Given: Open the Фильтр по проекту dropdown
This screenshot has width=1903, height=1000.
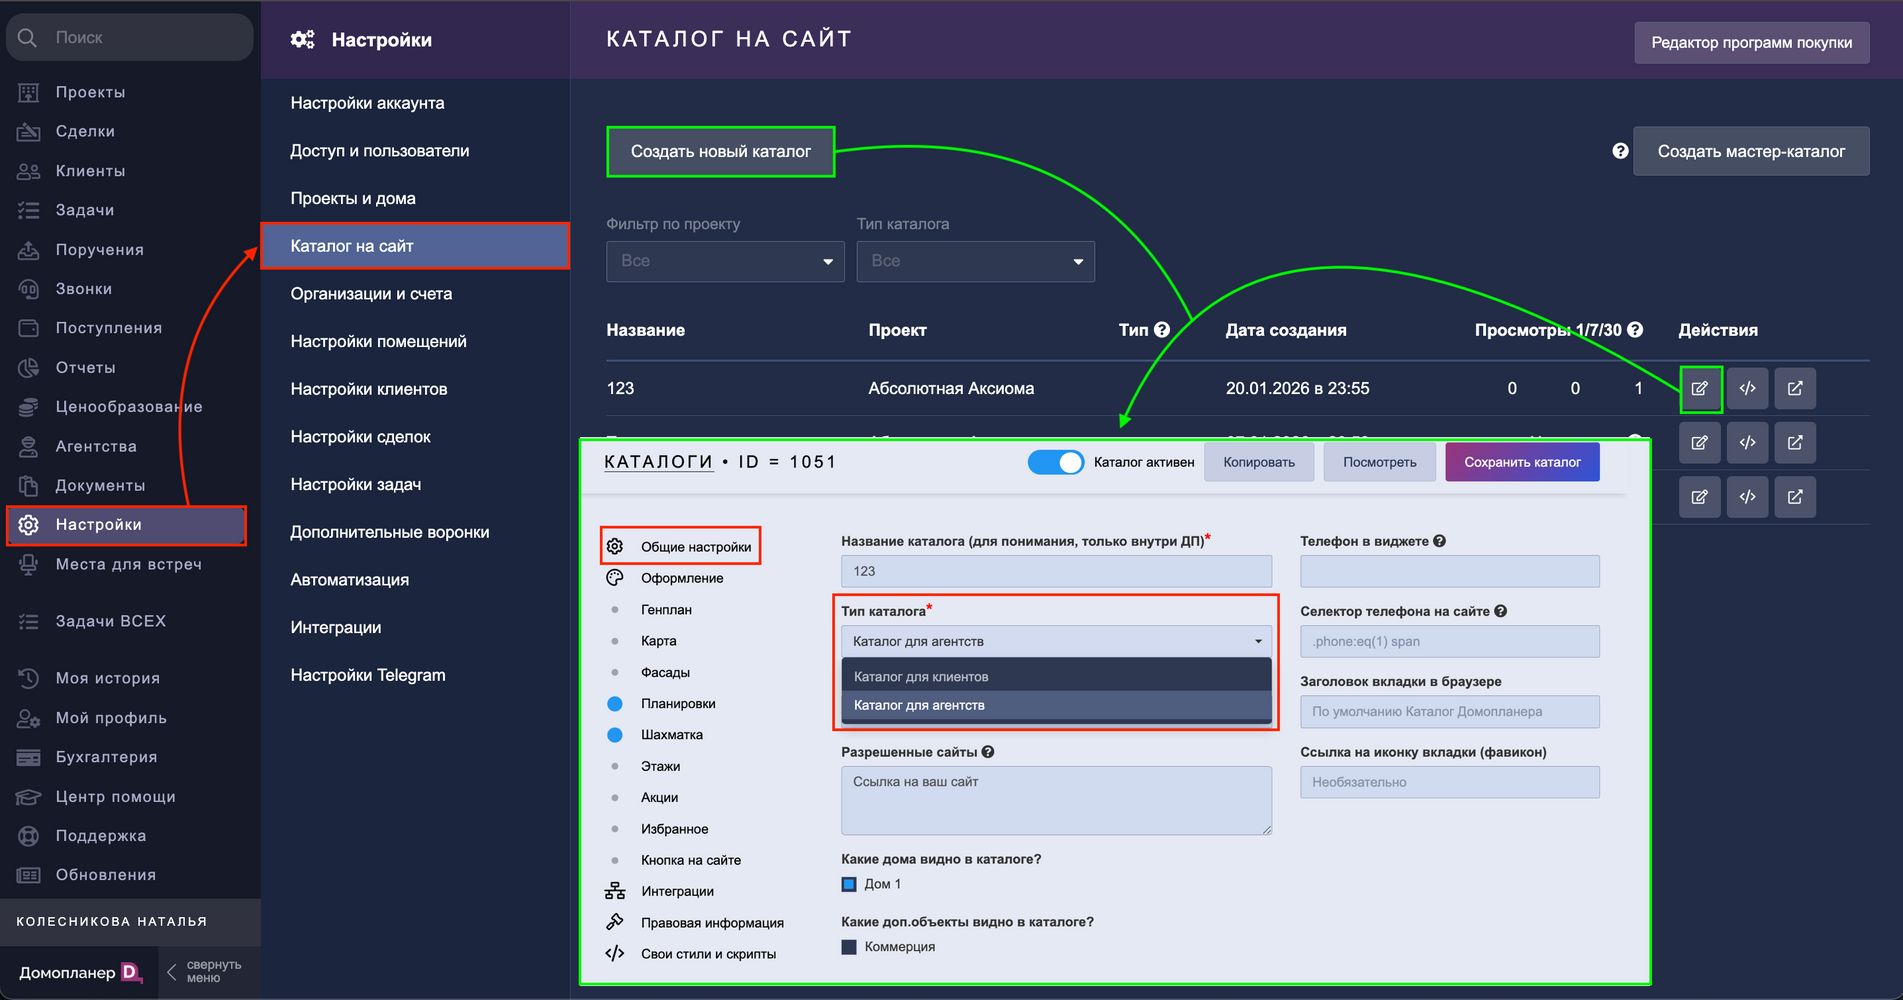Looking at the screenshot, I should click(725, 261).
